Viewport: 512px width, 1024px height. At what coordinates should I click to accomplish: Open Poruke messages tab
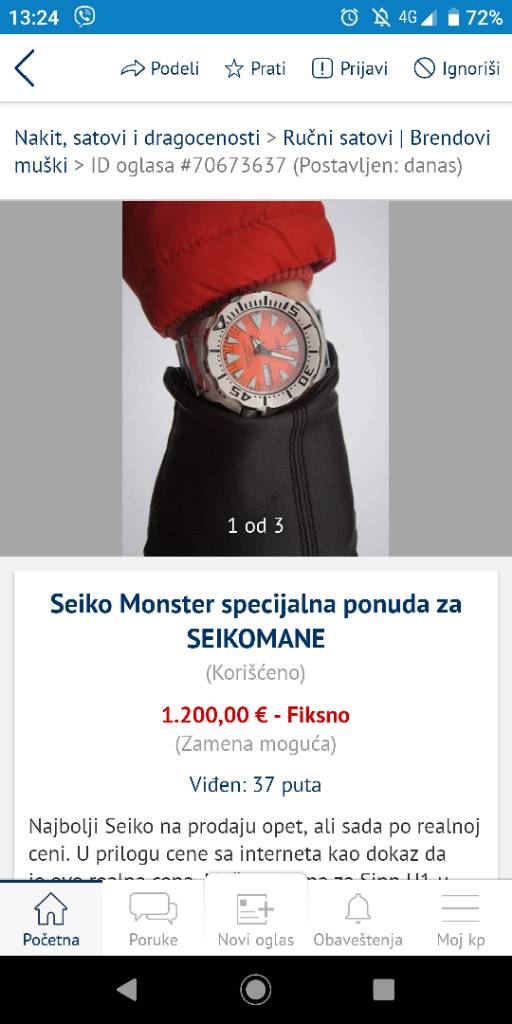pyautogui.click(x=153, y=919)
